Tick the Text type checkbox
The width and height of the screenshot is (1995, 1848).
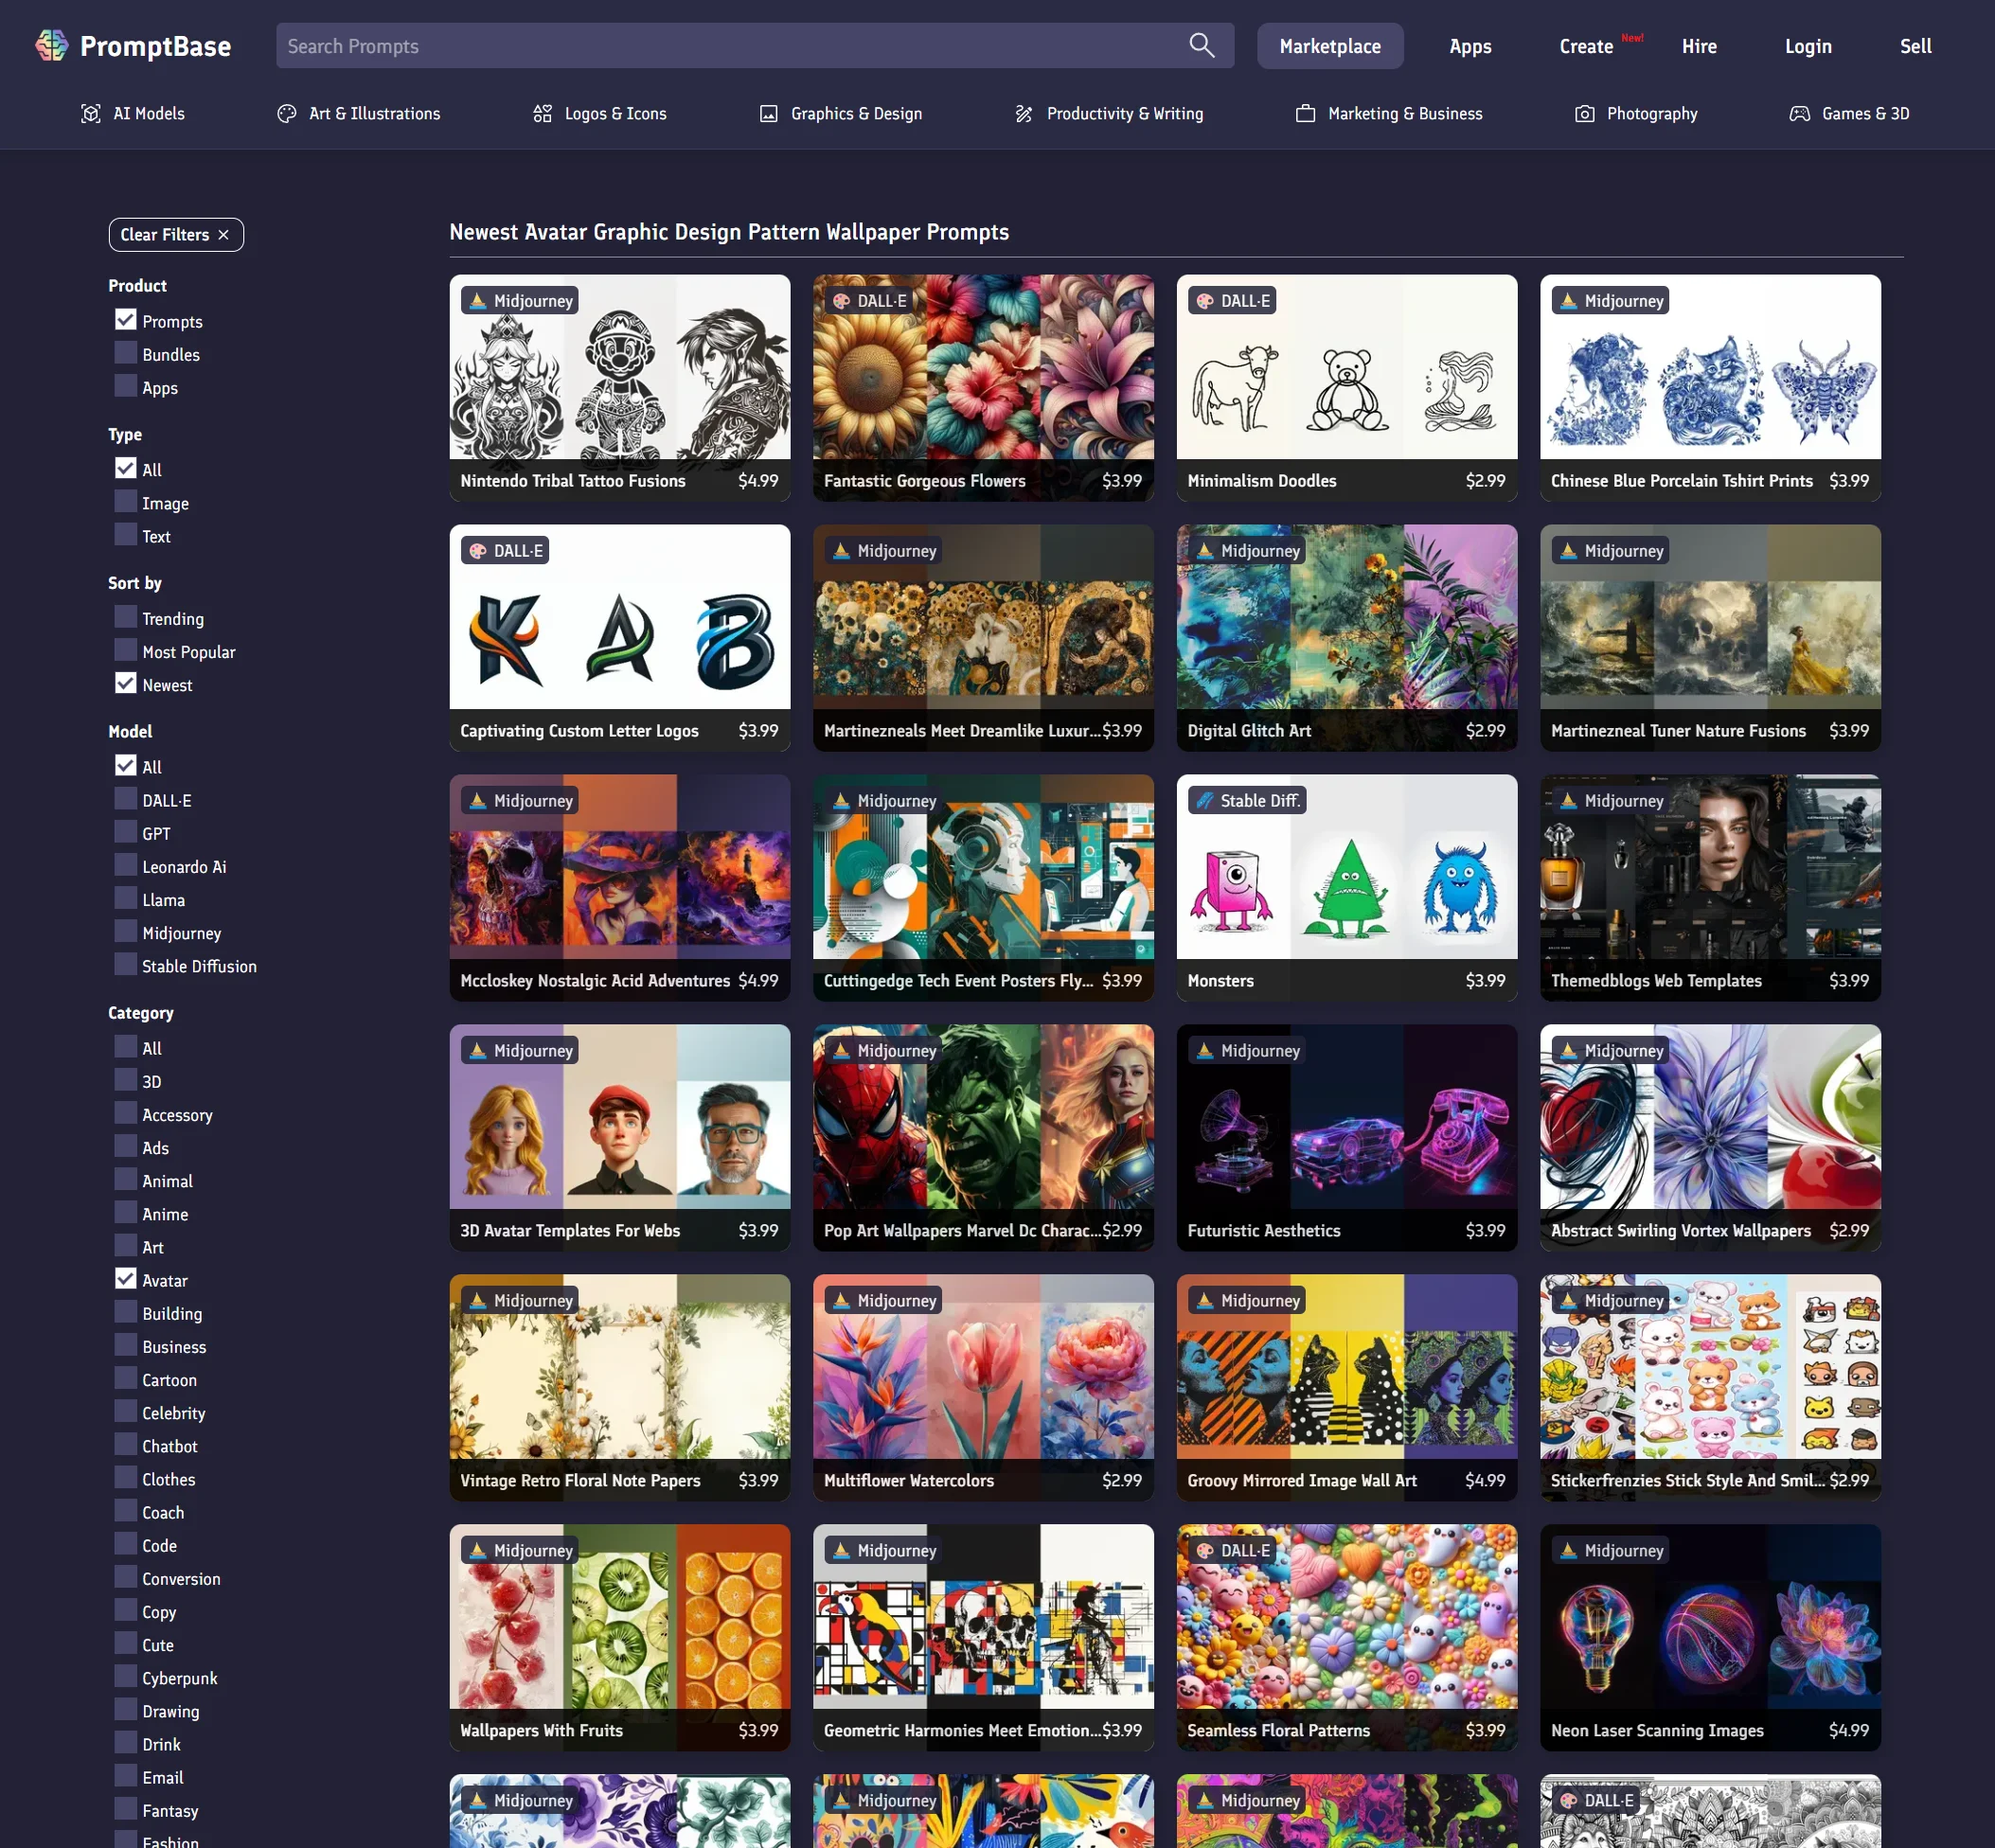[126, 535]
